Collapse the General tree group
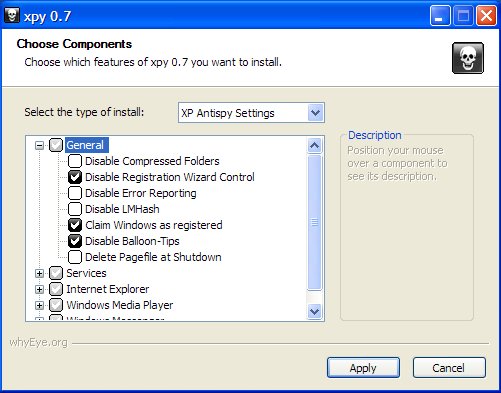Viewport: 501px width, 393px height. (39, 145)
